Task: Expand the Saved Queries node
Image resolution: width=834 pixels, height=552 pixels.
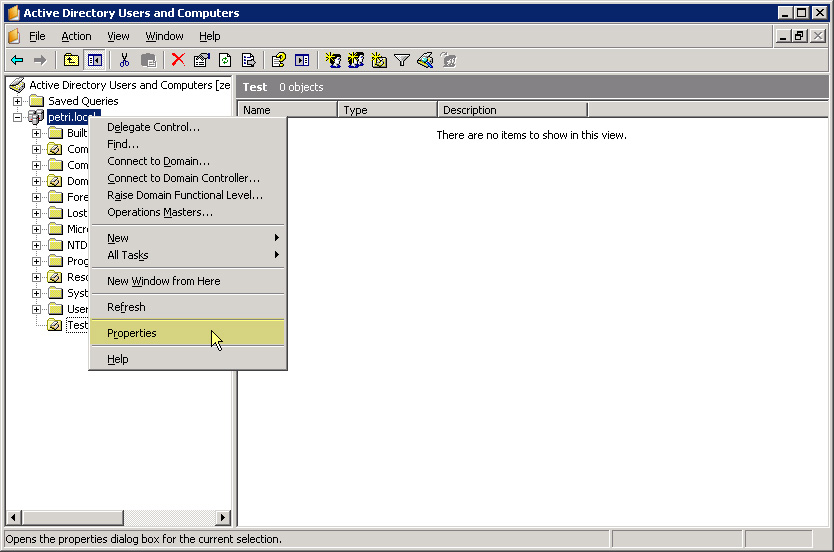Action: (x=18, y=101)
